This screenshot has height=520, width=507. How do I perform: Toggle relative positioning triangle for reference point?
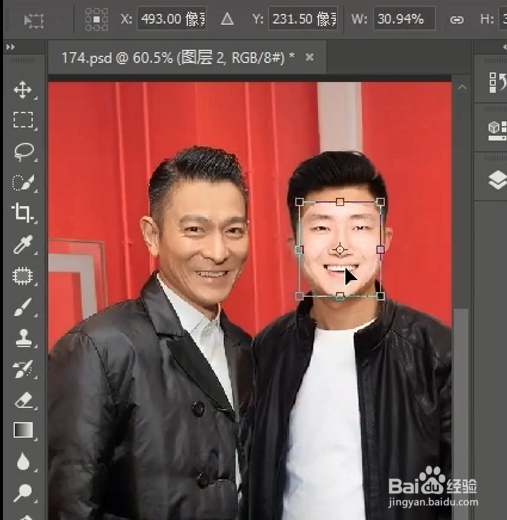[x=227, y=19]
